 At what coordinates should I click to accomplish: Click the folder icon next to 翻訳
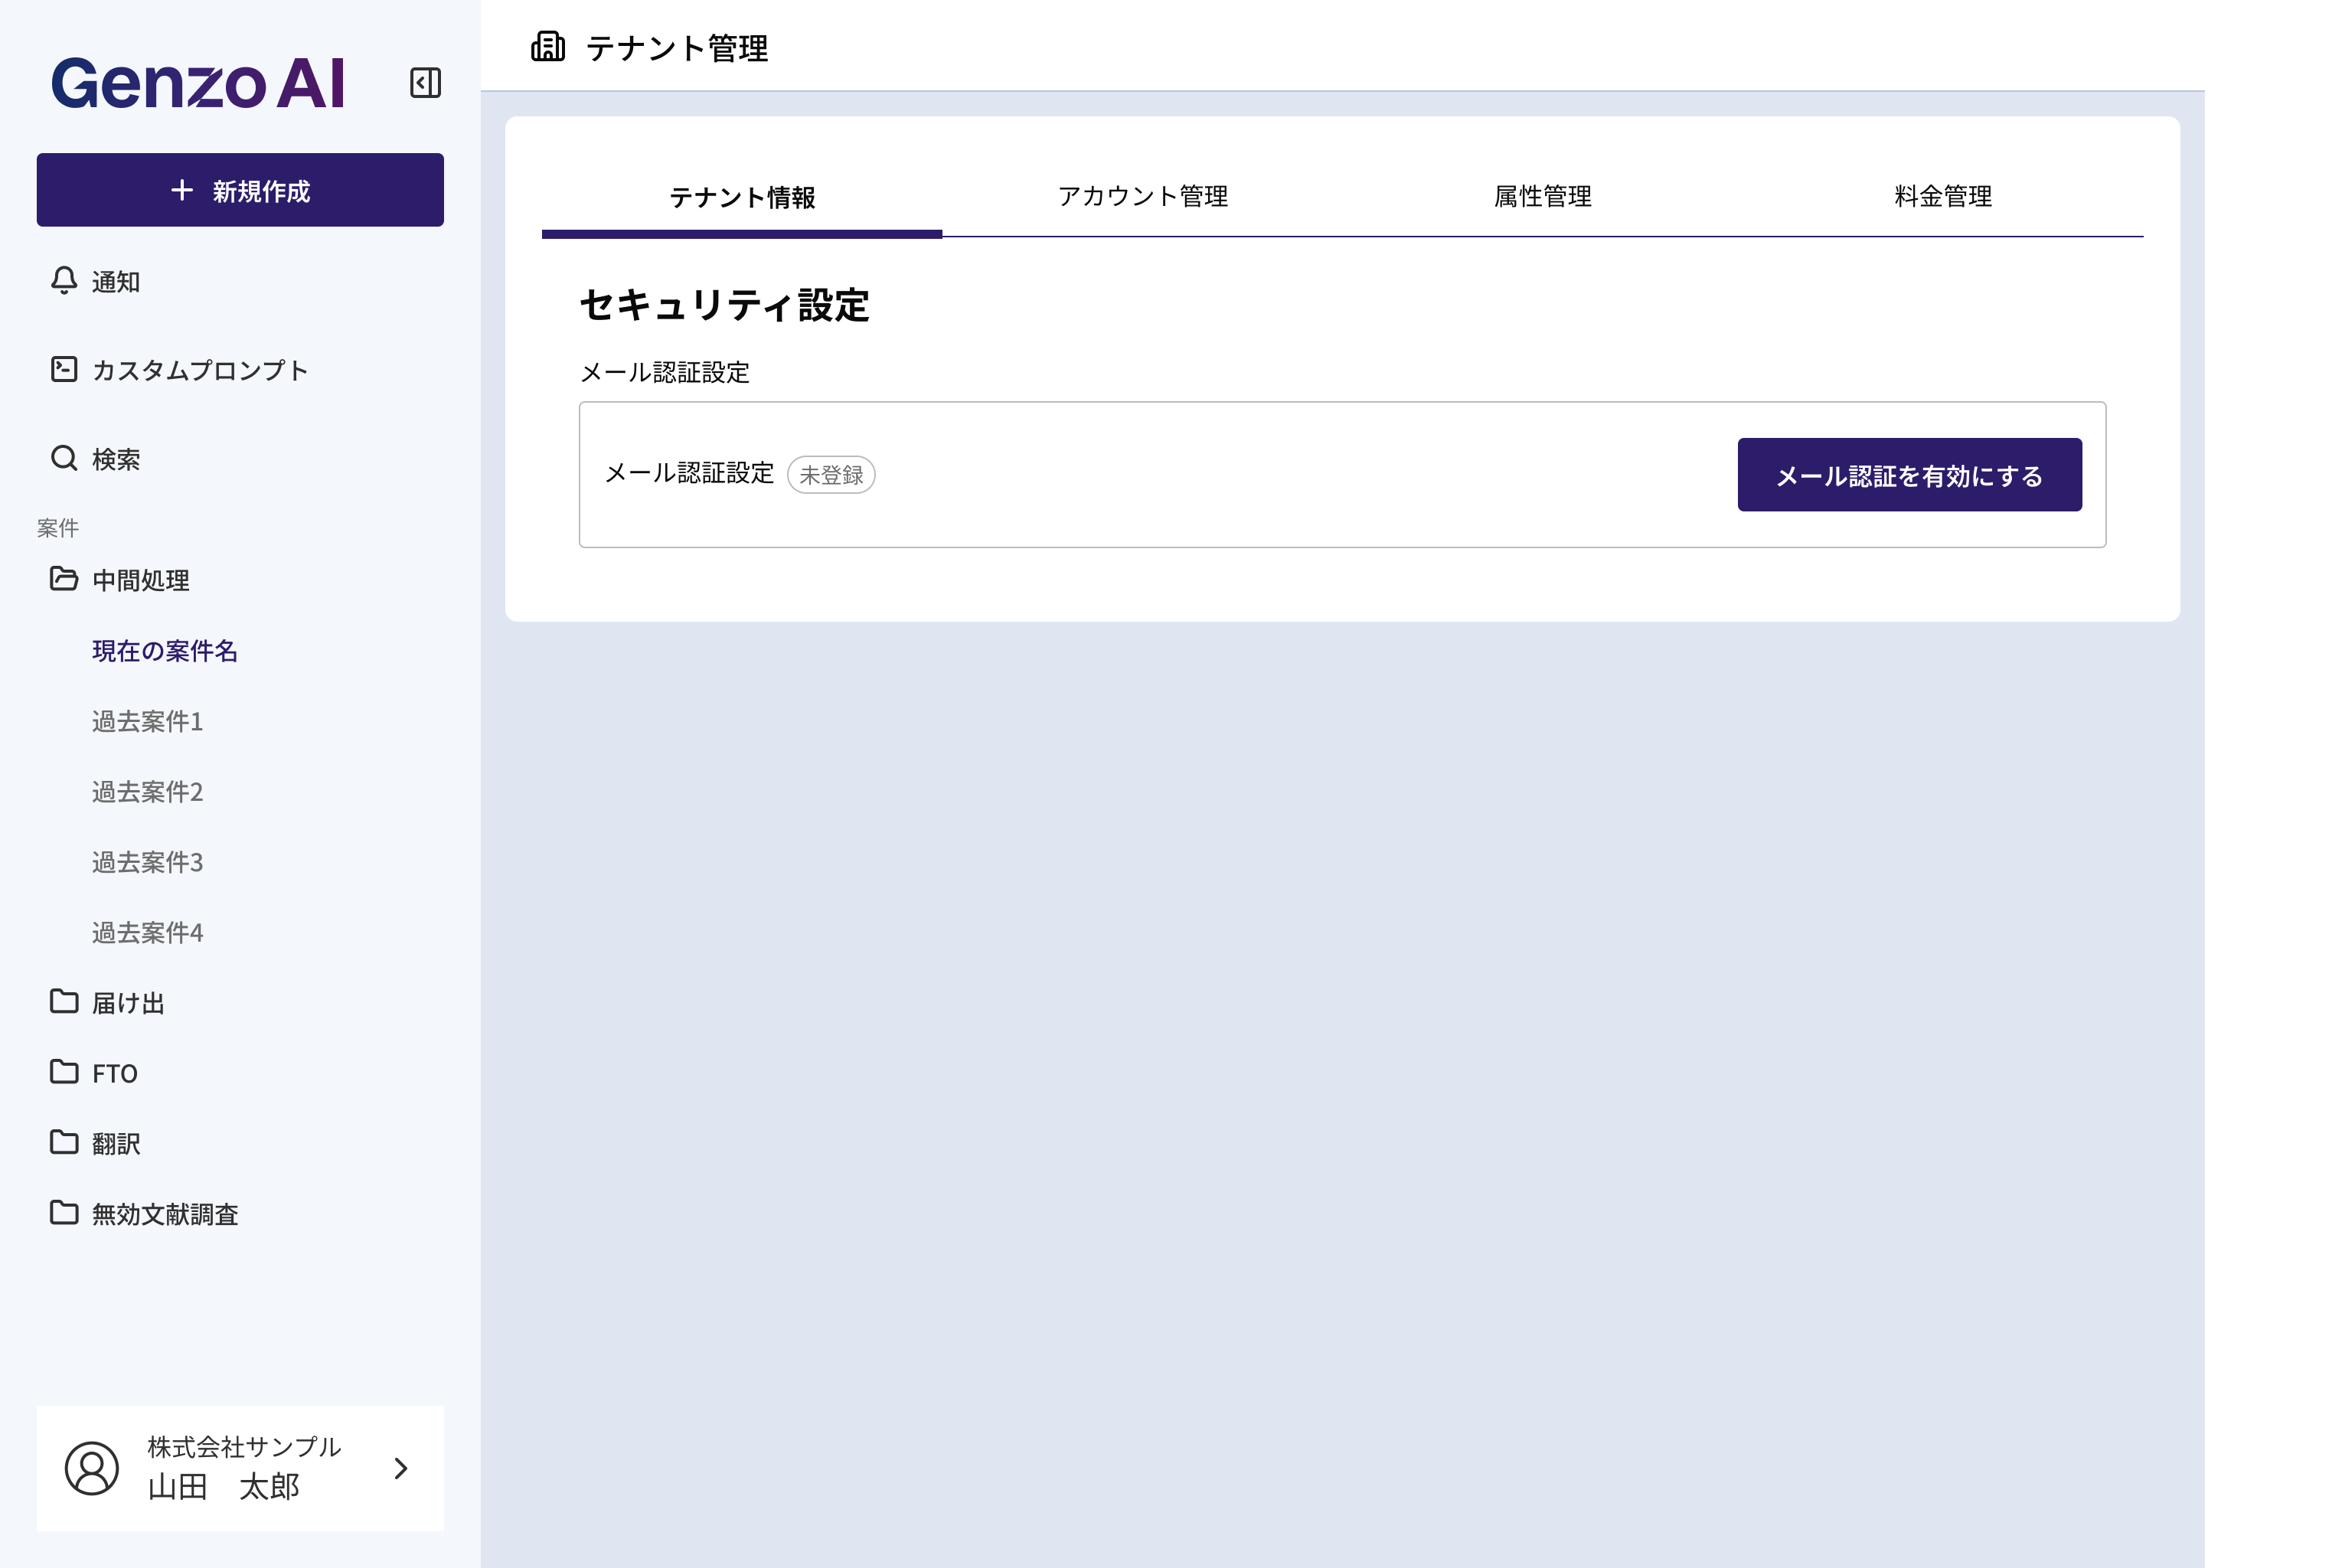64,1142
